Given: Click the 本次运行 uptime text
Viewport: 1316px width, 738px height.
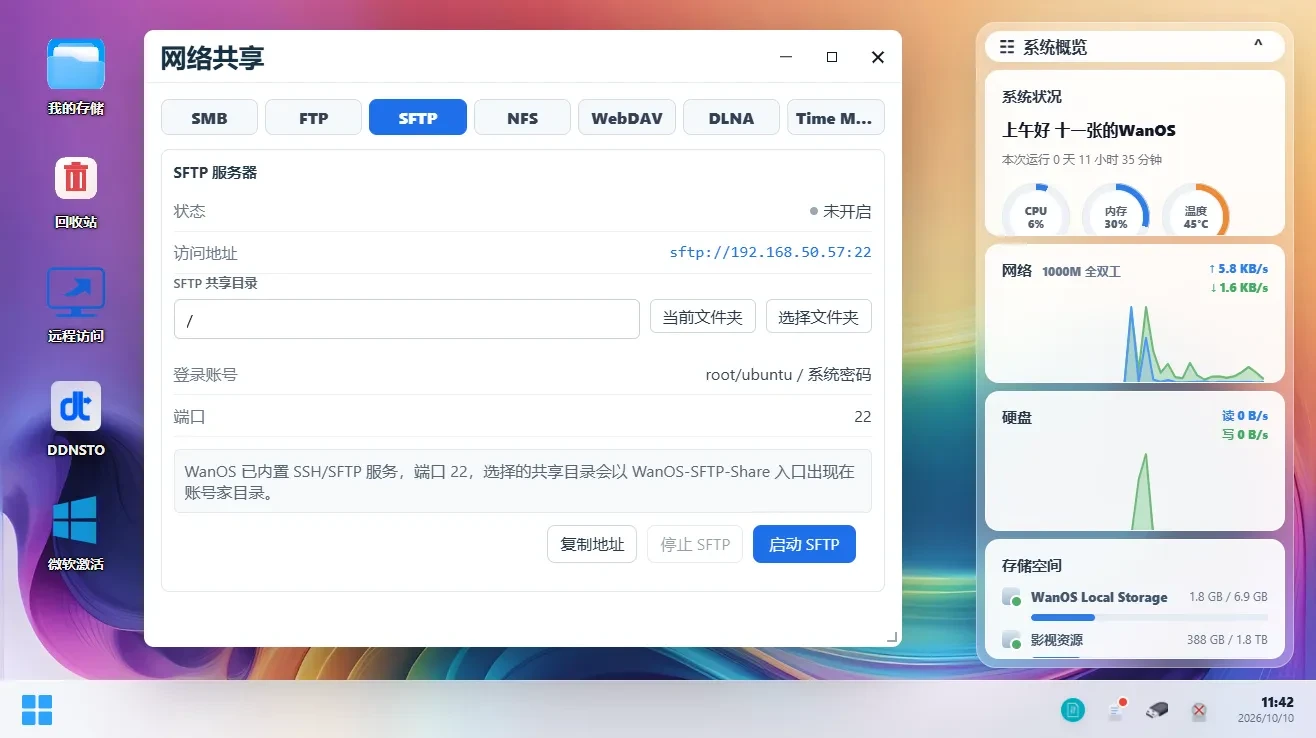Looking at the screenshot, I should (x=1082, y=160).
